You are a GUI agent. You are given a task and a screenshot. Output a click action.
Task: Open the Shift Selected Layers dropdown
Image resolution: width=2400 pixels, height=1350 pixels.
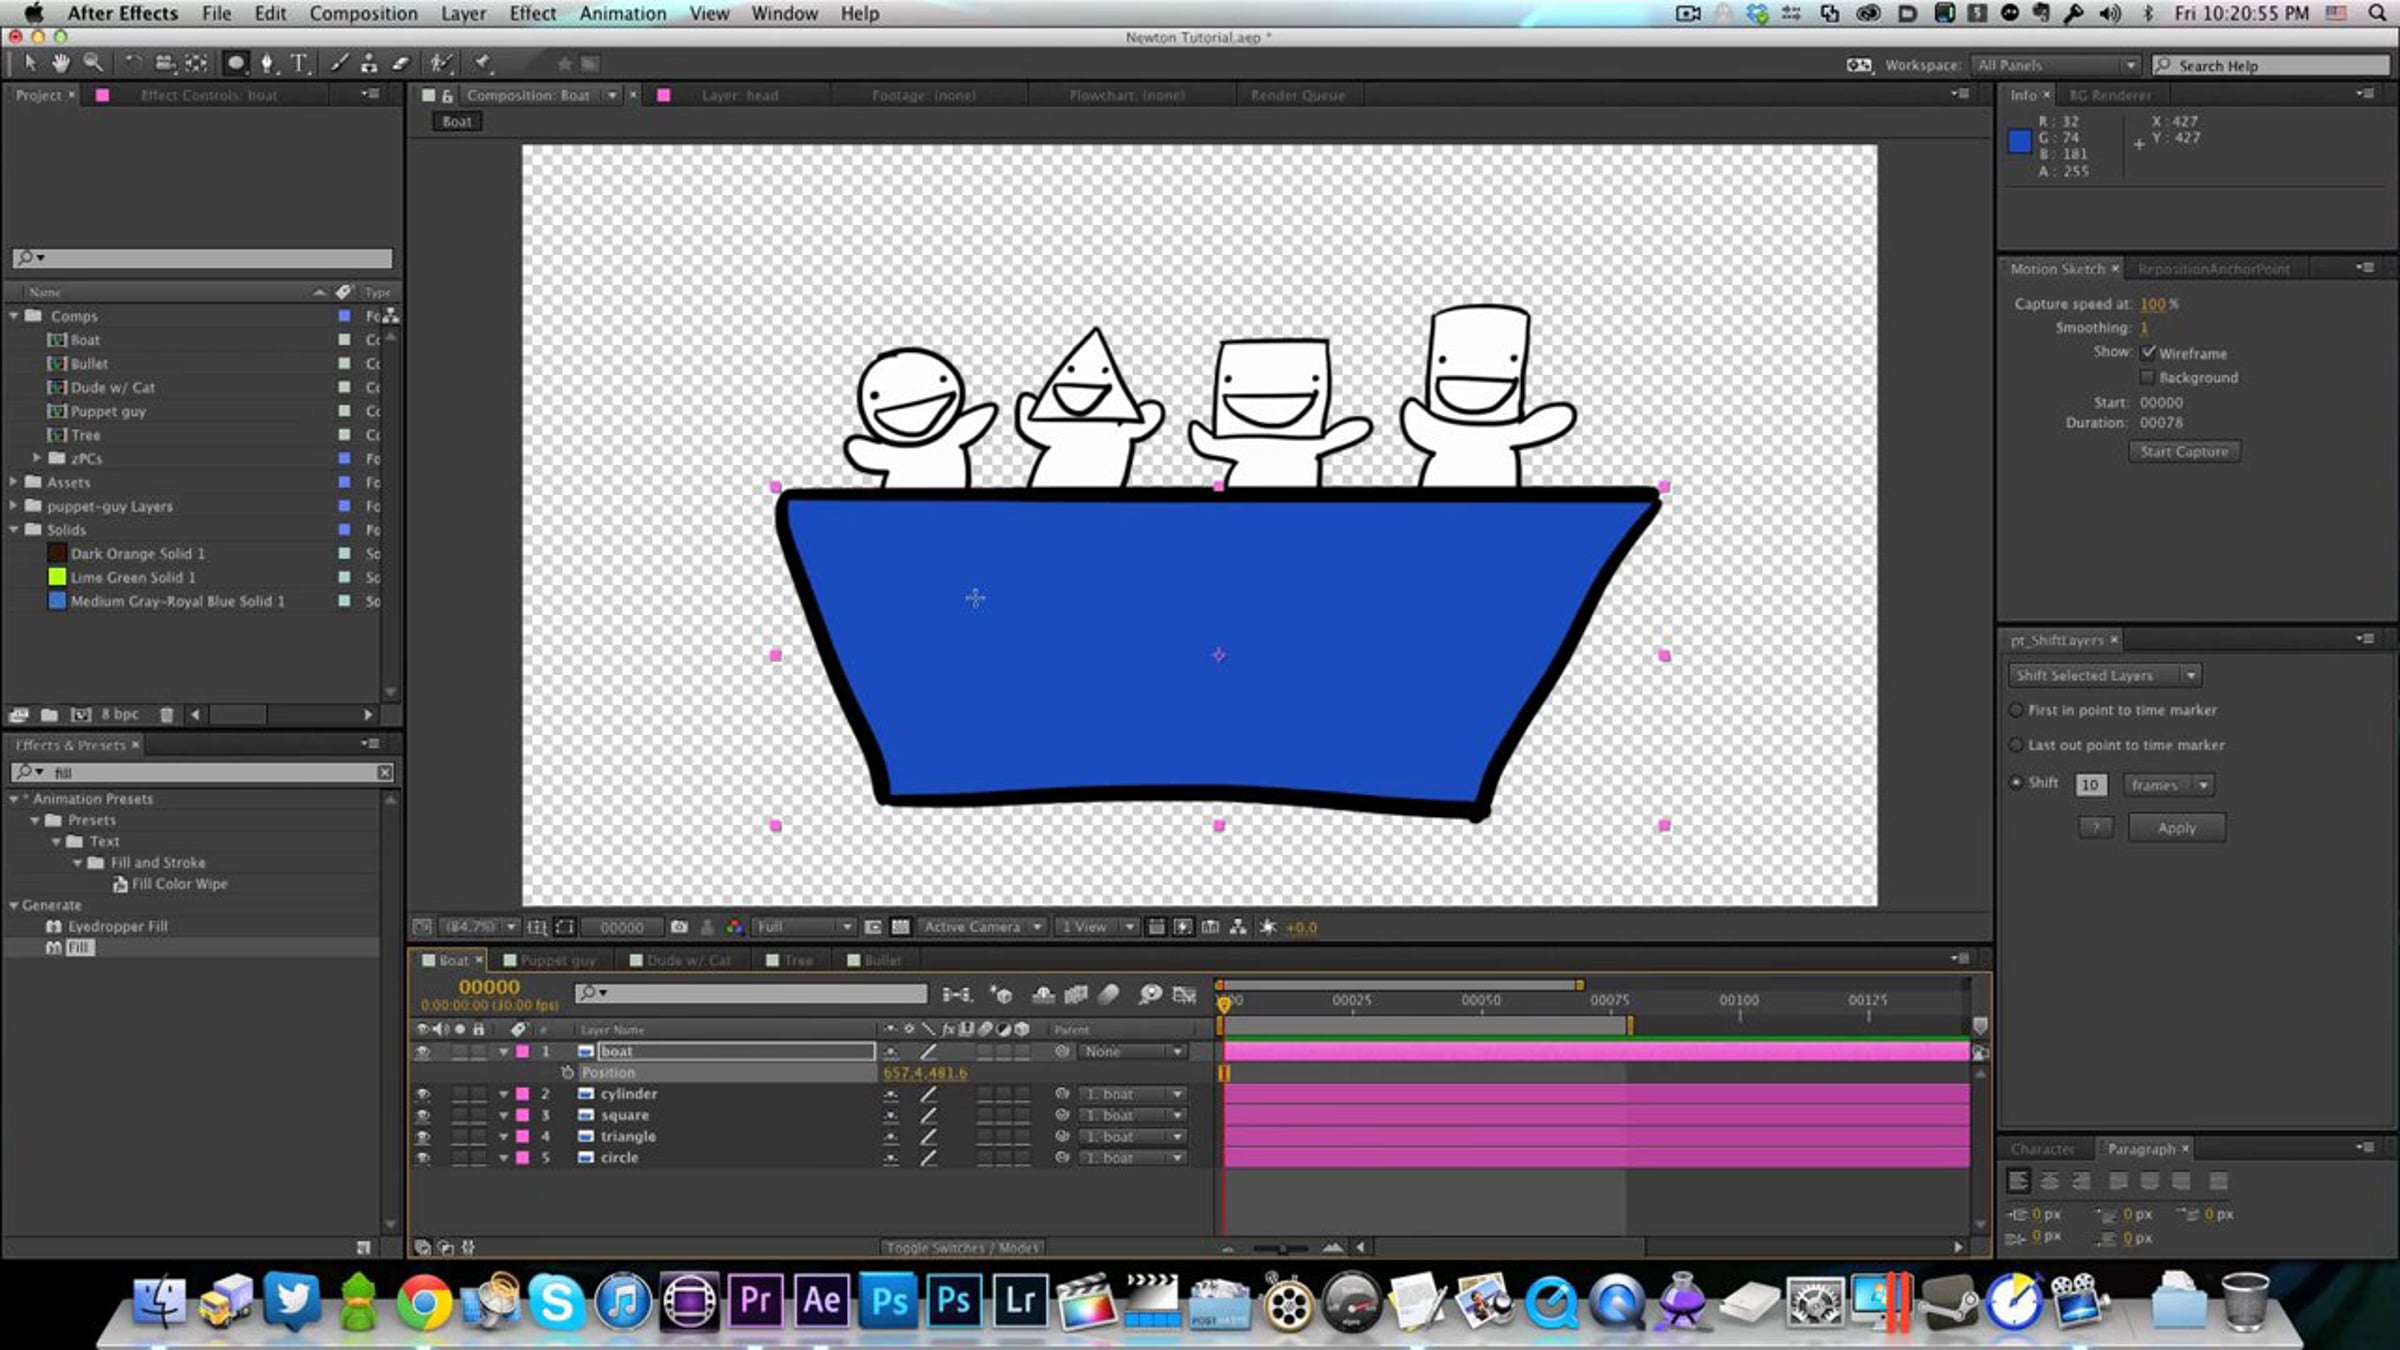tap(2104, 675)
